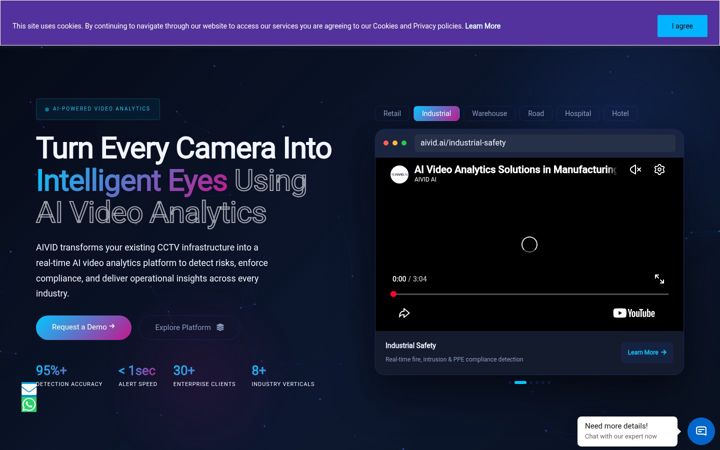The image size is (720, 450).
Task: Select the active carousel indicator dot
Action: point(520,382)
